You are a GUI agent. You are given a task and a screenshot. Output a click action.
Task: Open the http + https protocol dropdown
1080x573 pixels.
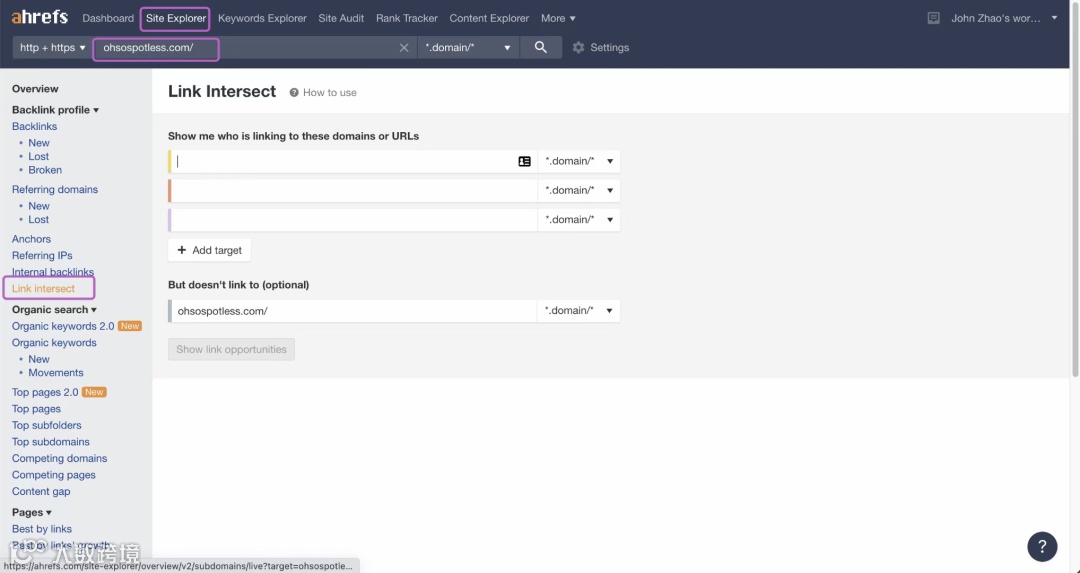(52, 48)
